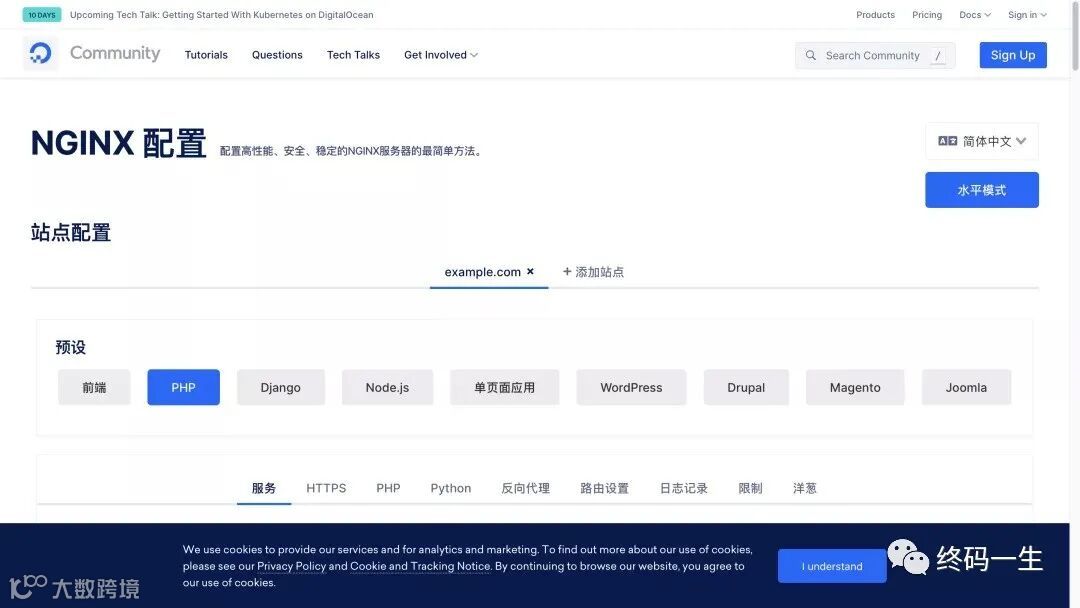Switch to the 日志记录 tab
The height and width of the screenshot is (608, 1080).
(x=683, y=488)
